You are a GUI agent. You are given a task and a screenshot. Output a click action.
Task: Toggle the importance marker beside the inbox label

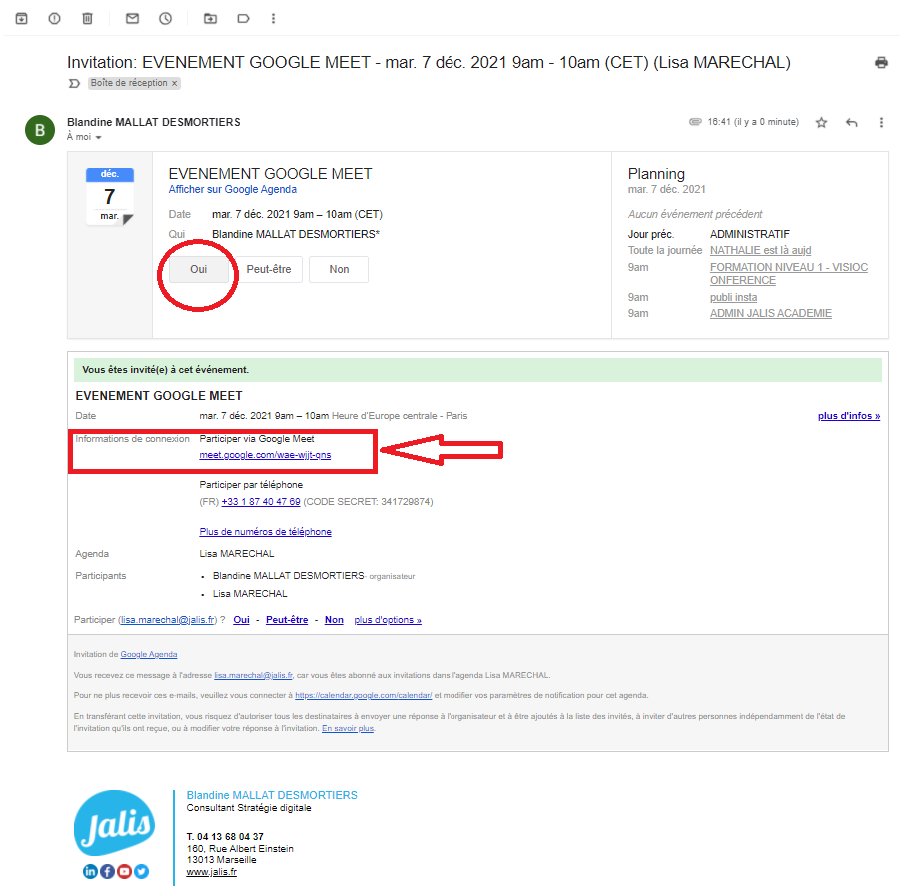click(74, 83)
